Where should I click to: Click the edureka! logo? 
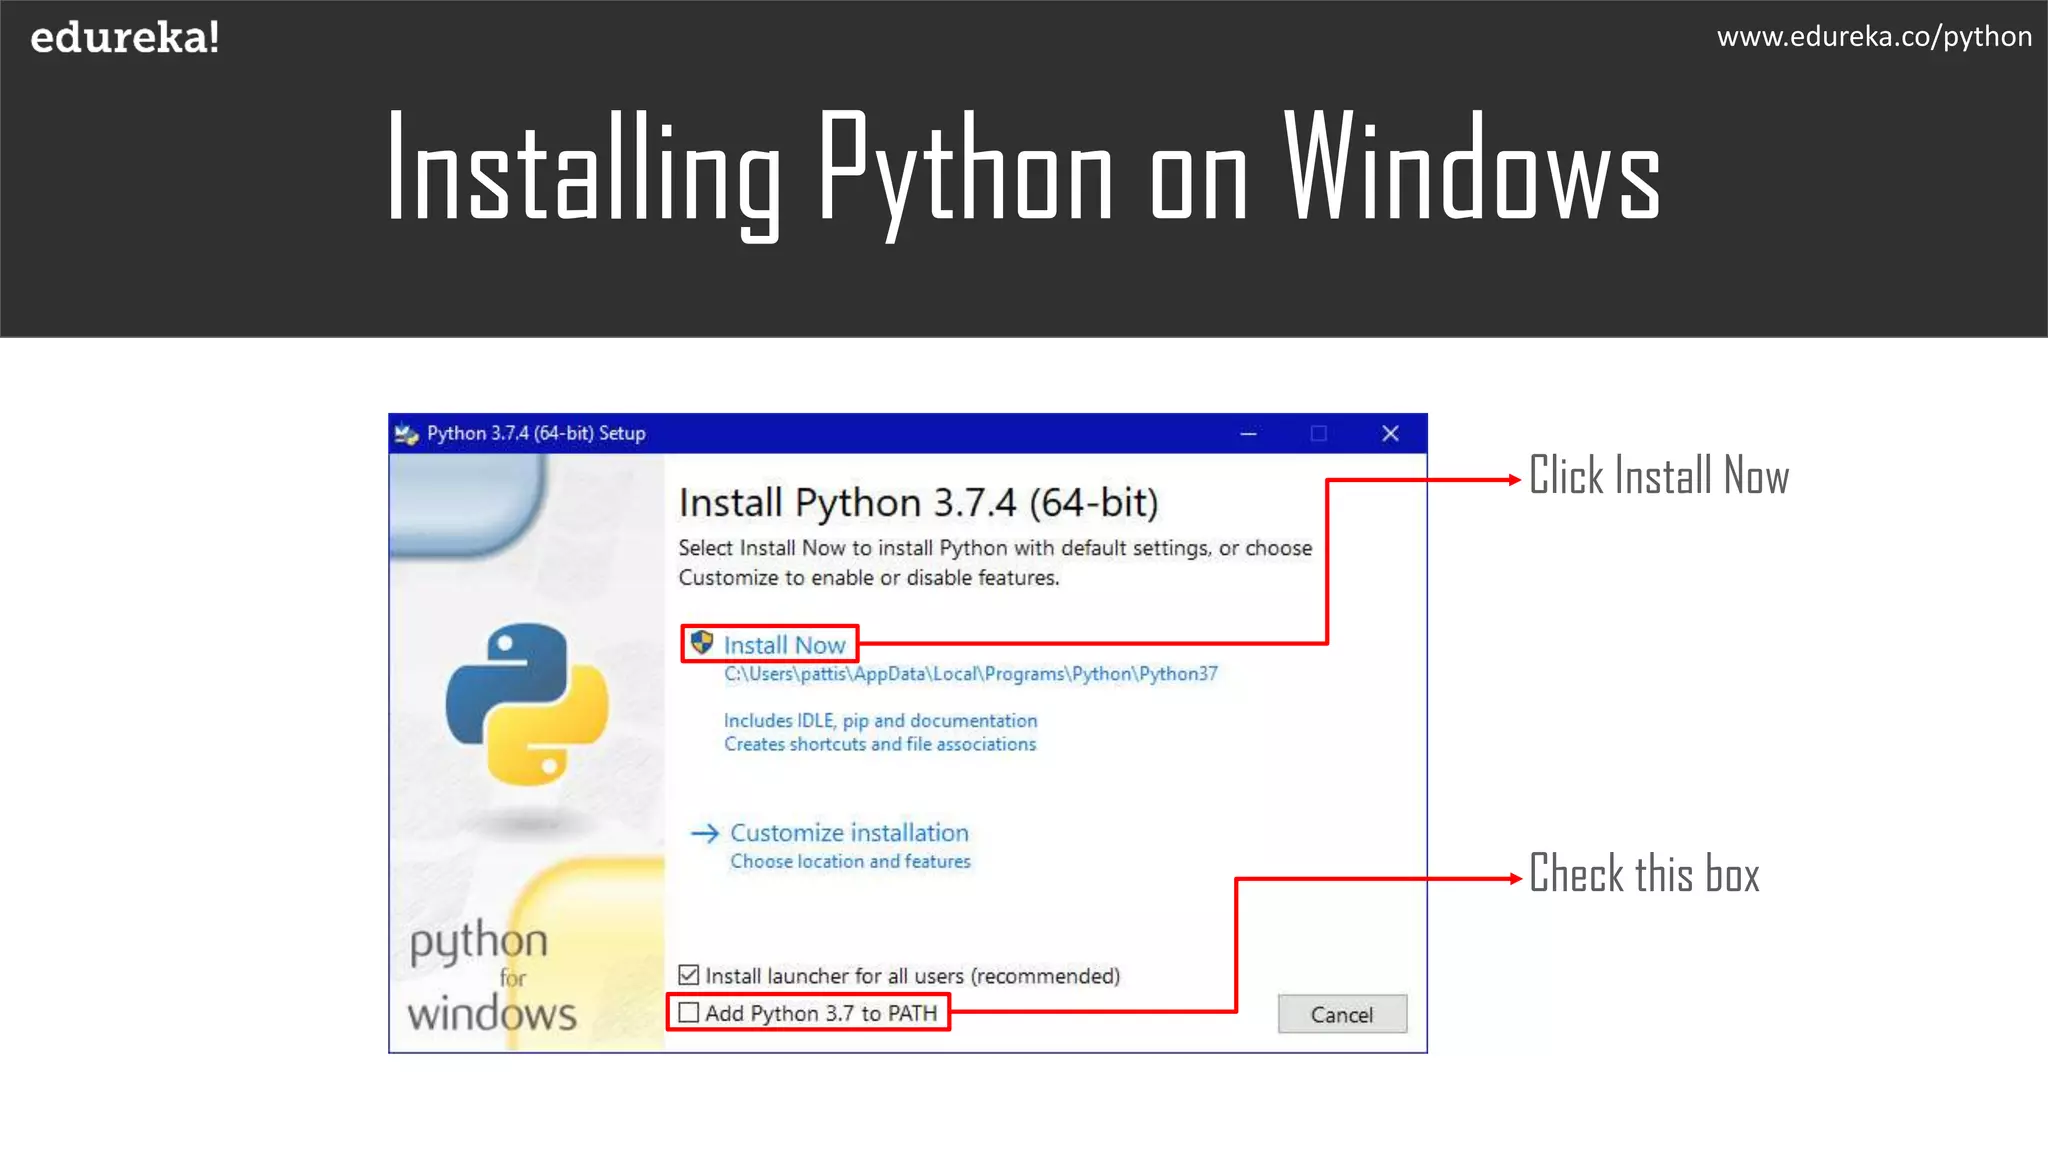tap(125, 38)
